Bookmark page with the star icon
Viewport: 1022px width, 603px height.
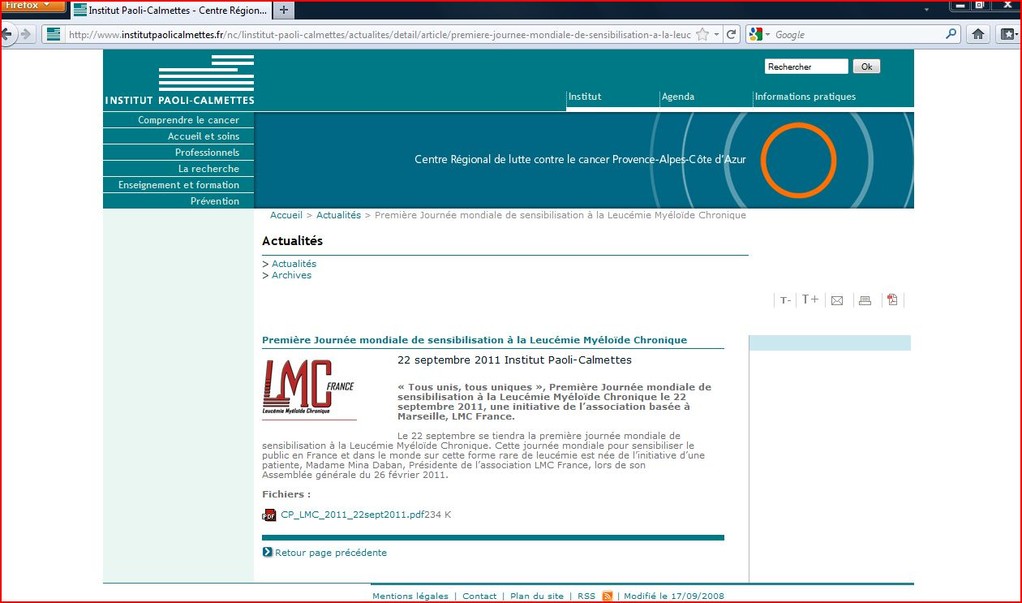702,35
